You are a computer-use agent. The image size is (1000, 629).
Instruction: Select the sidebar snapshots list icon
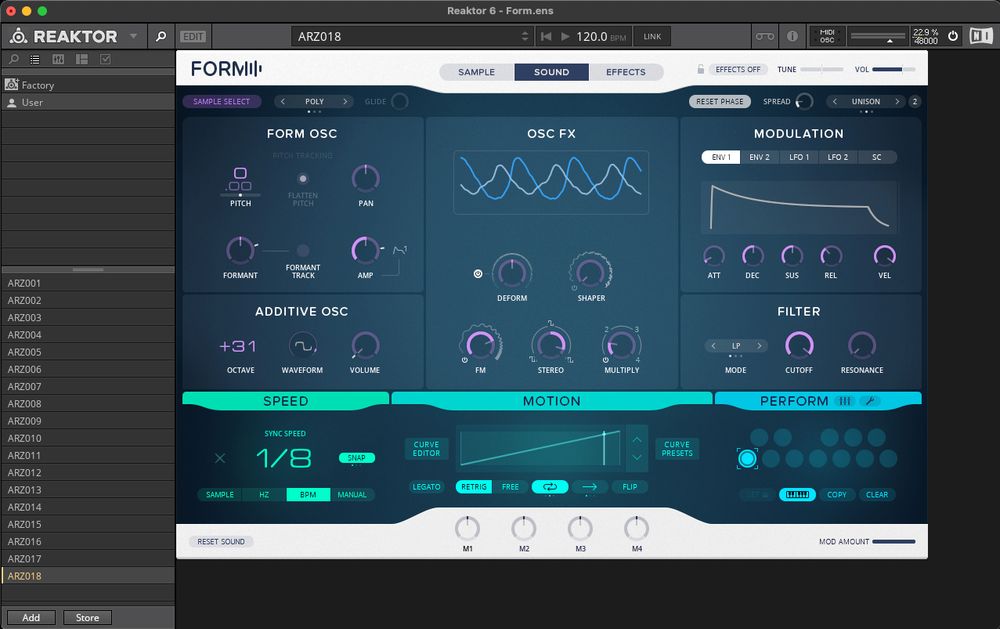(35, 59)
